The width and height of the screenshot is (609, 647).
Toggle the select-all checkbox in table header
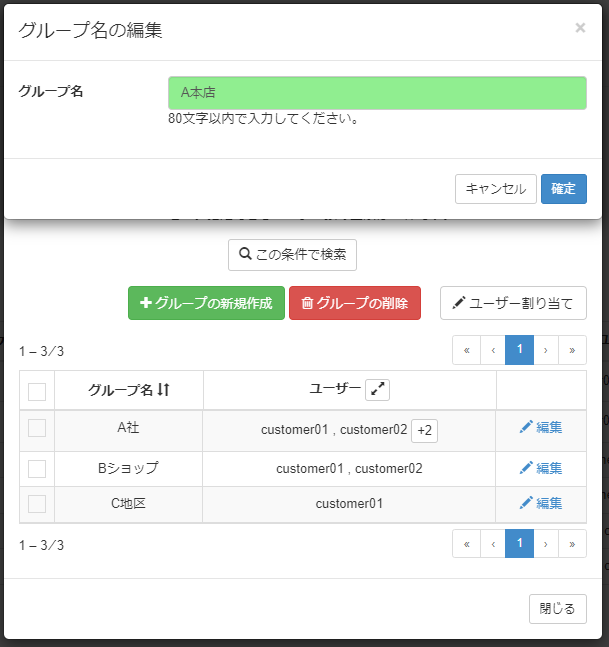37,392
